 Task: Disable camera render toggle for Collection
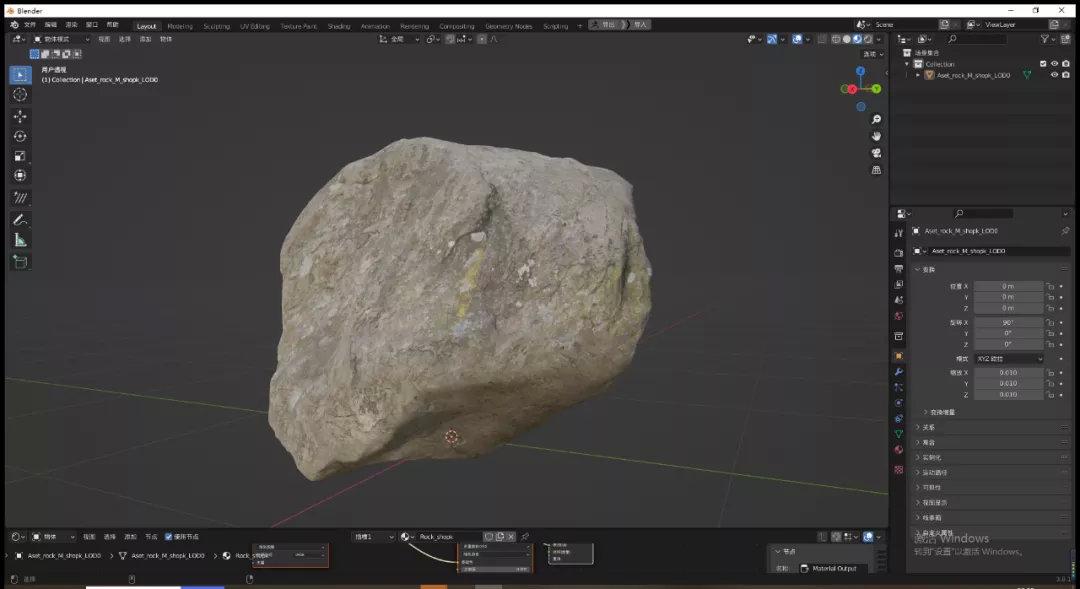coord(1066,63)
